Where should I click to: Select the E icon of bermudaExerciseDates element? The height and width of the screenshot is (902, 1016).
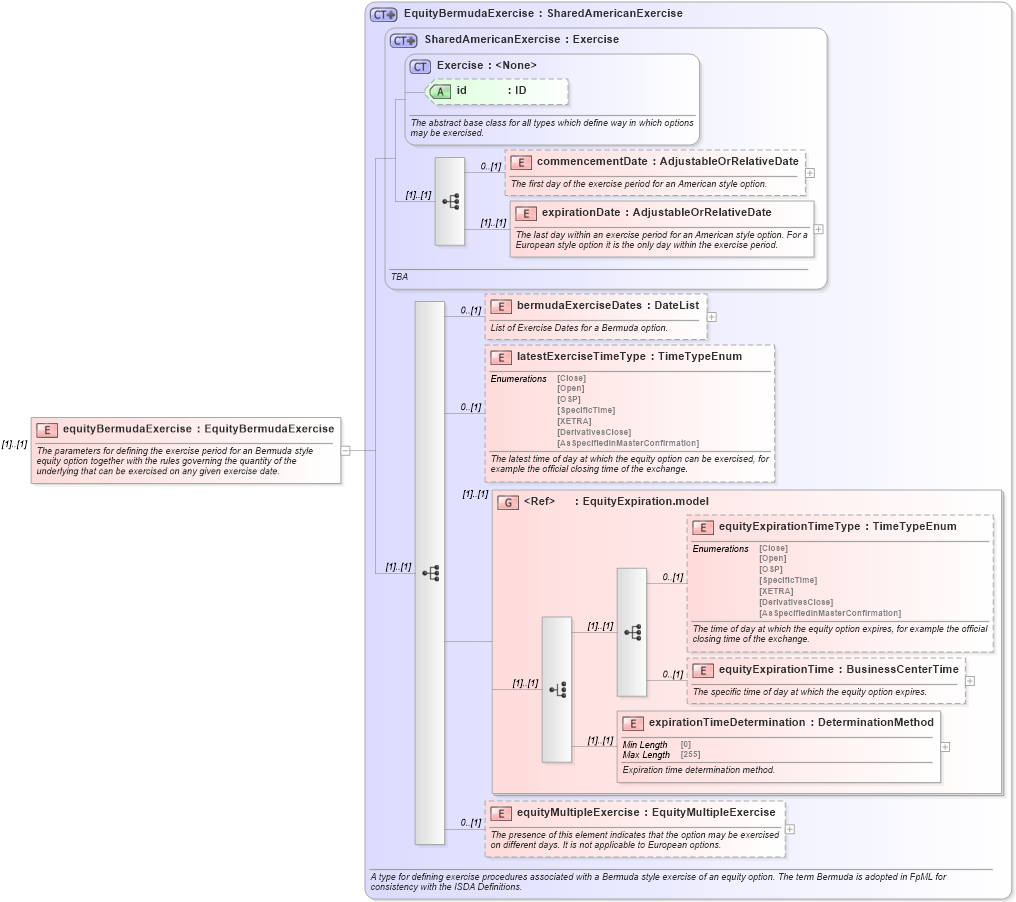coord(501,305)
